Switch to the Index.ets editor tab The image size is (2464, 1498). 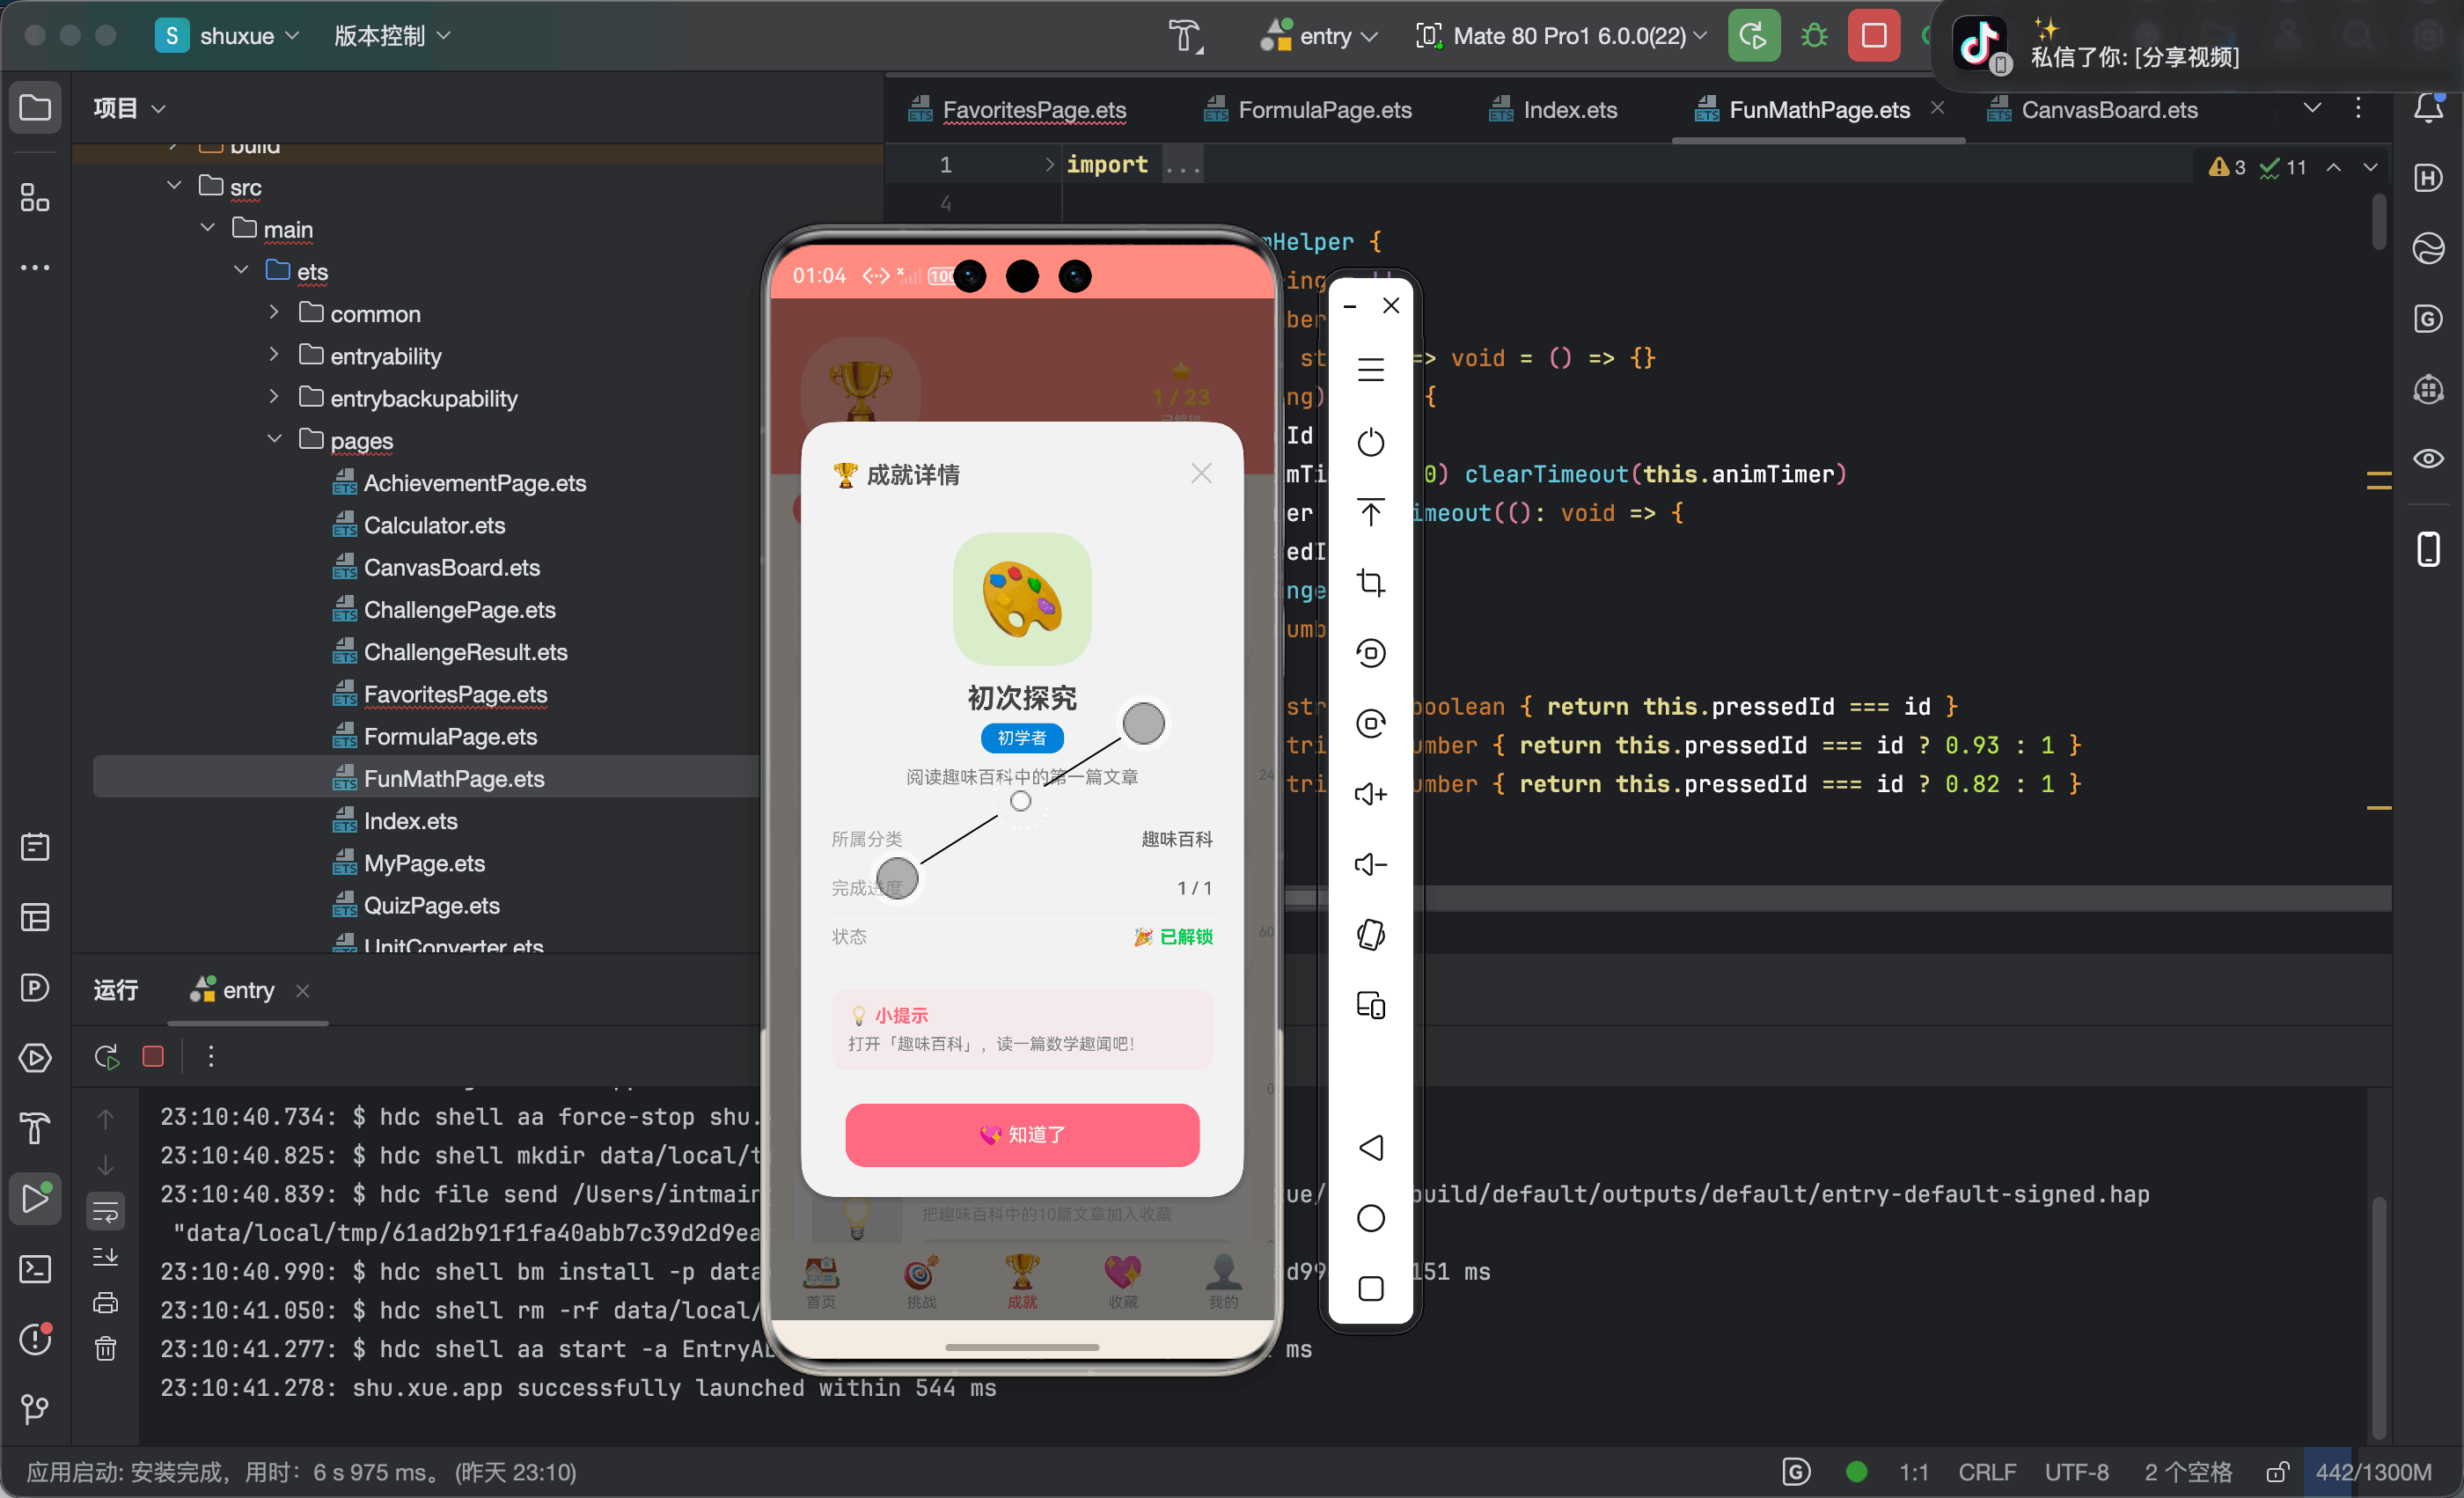point(1552,109)
